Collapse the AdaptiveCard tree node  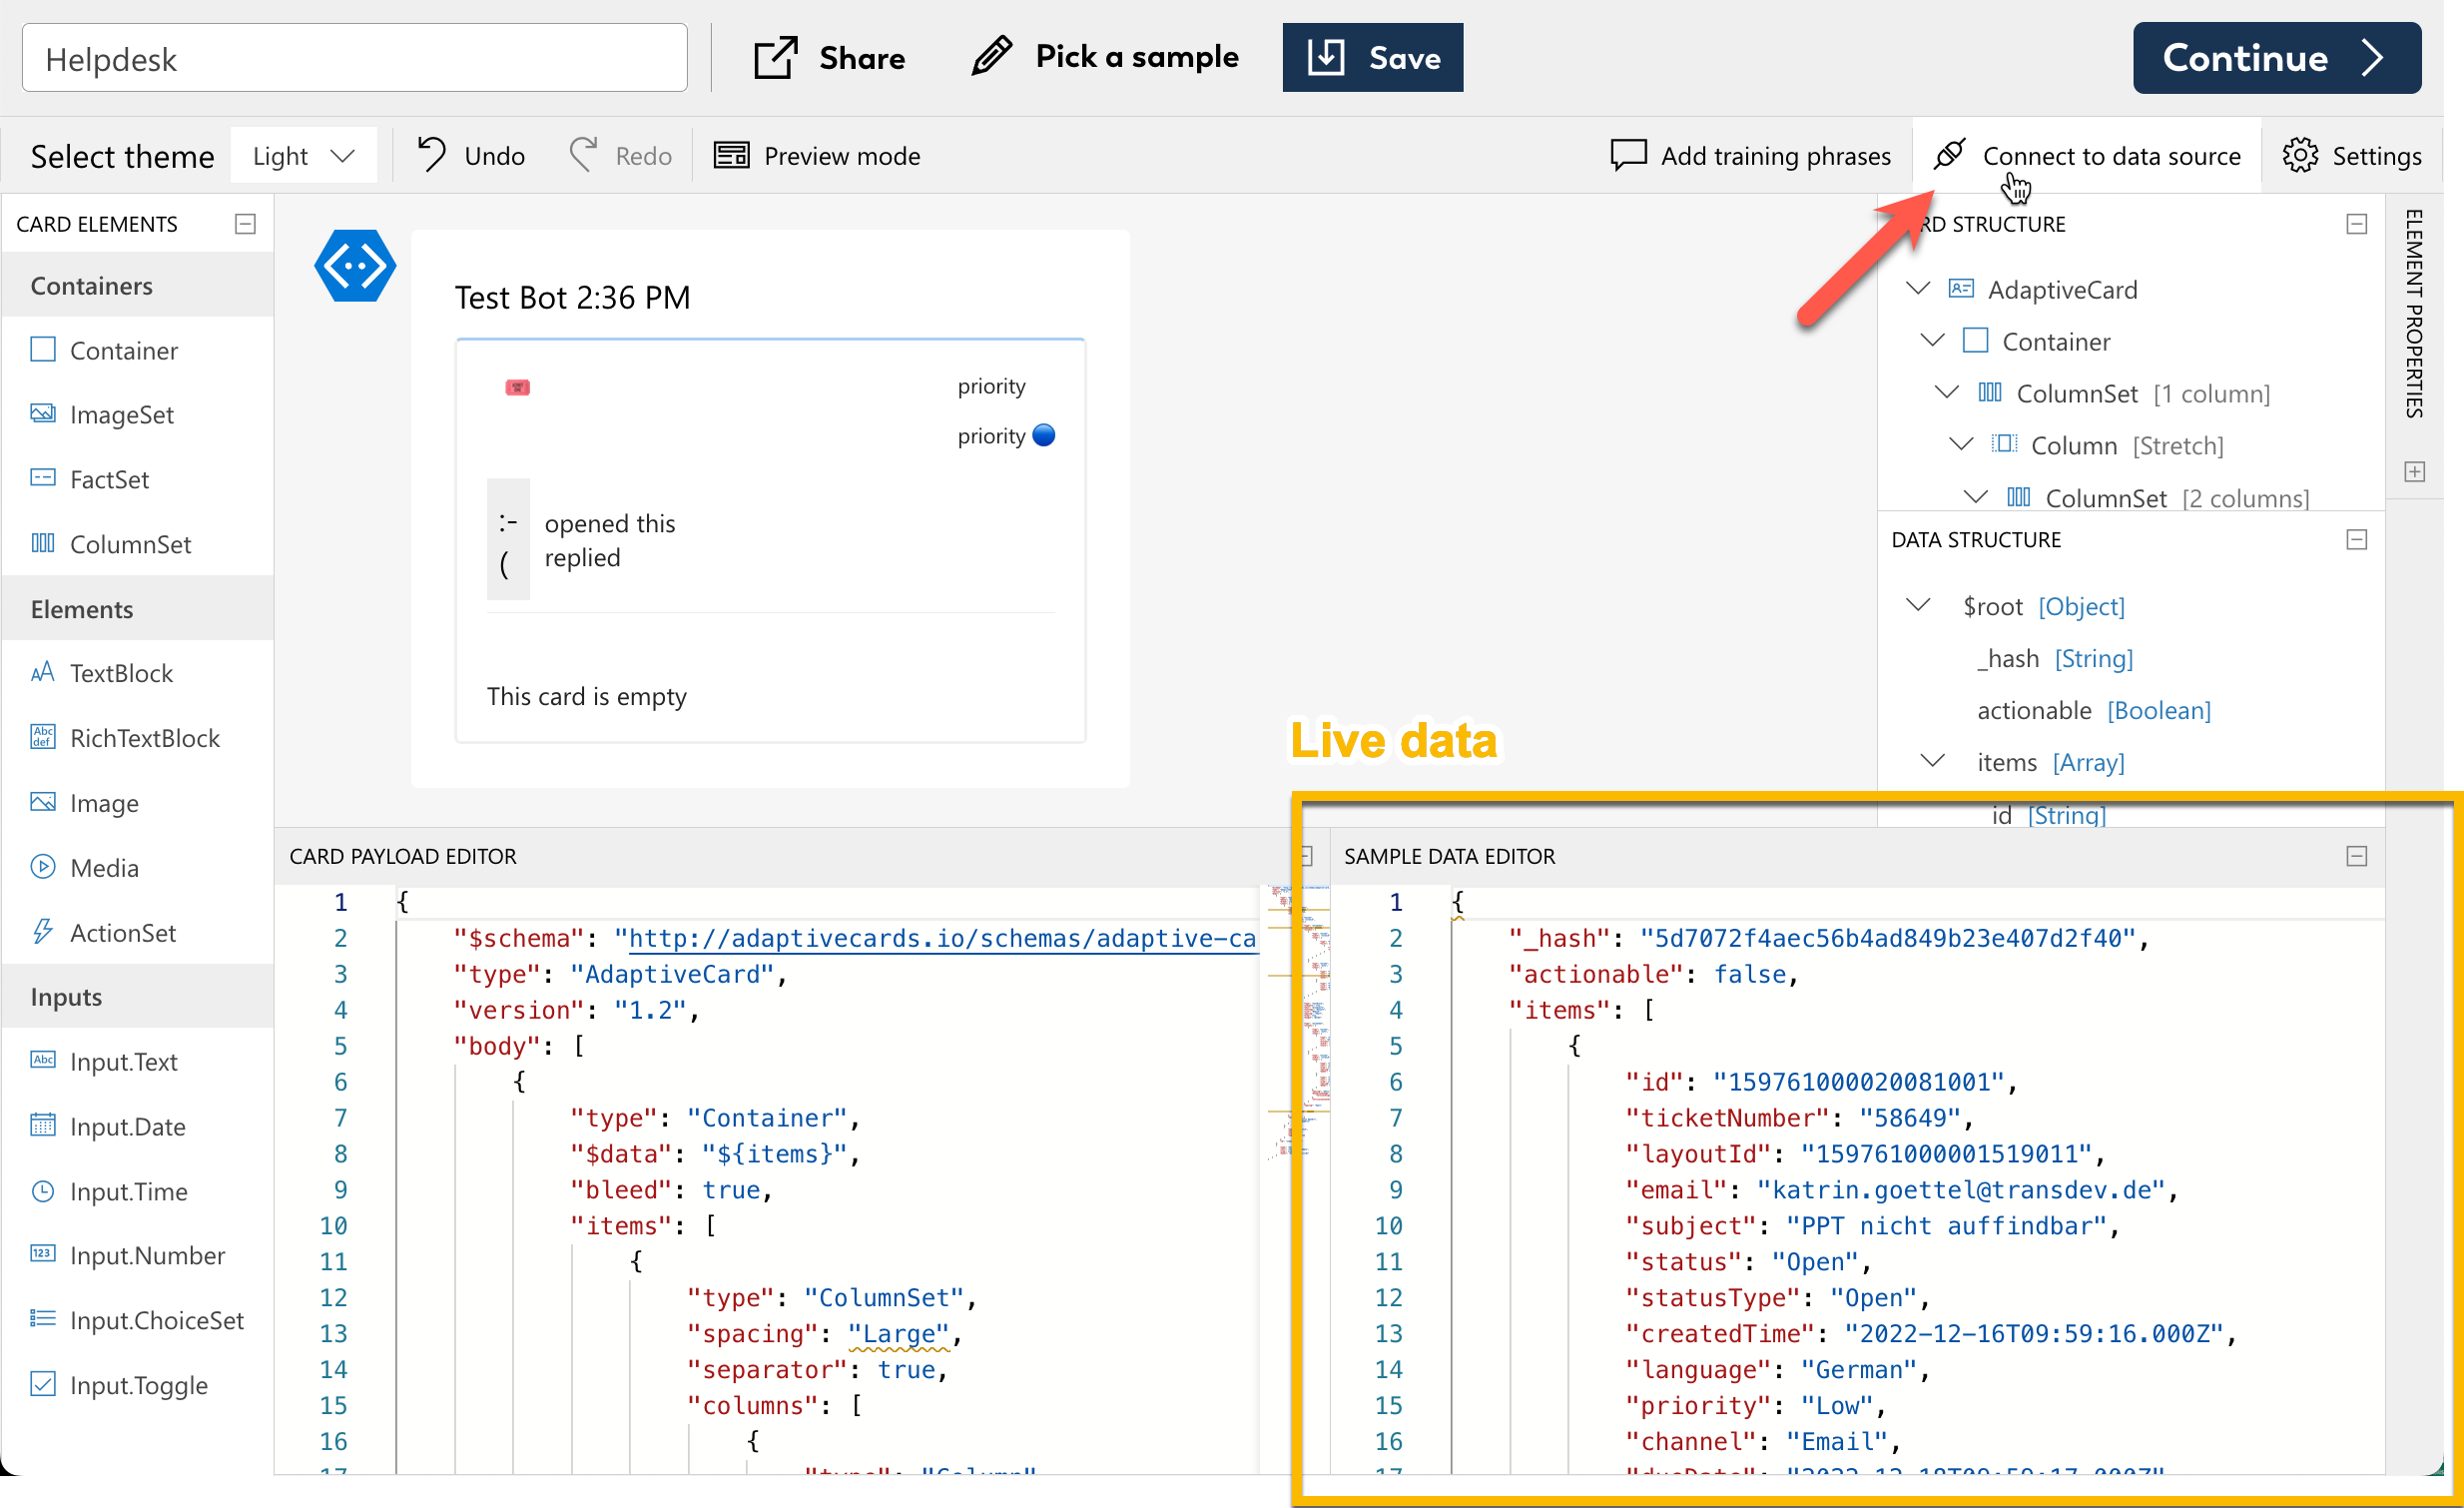pyautogui.click(x=1917, y=289)
